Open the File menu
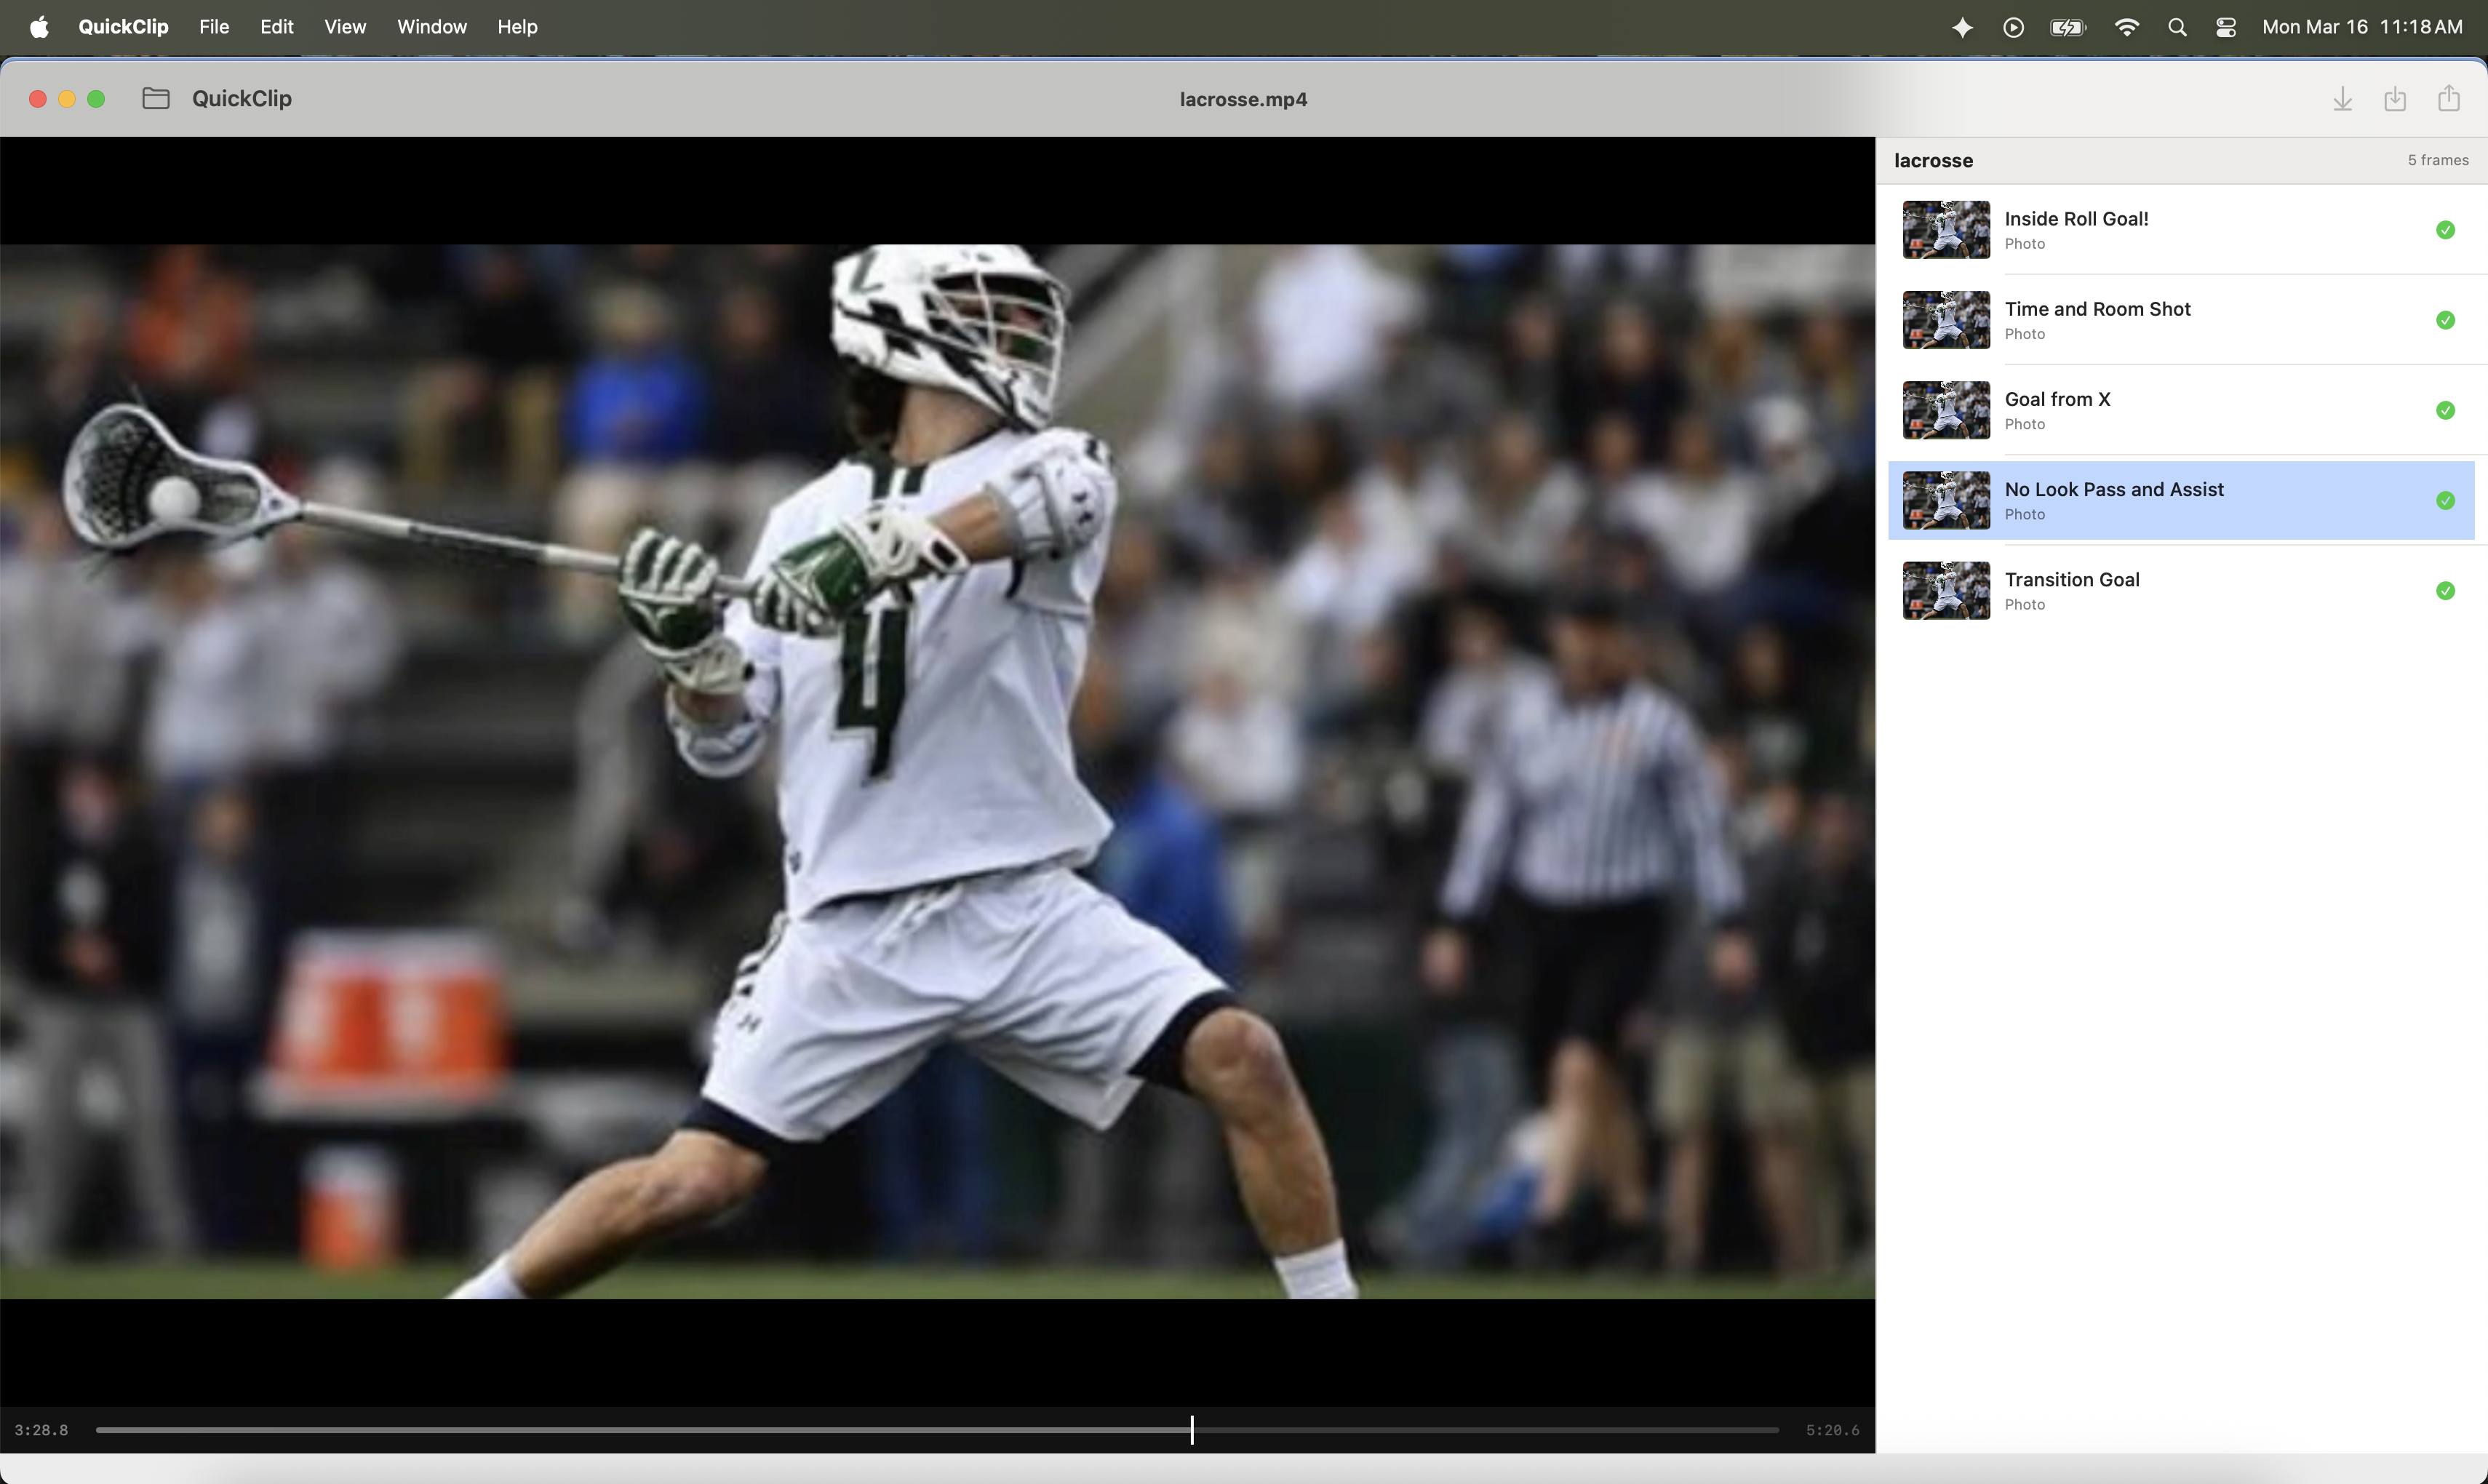Screen dimensions: 2488x1484 click(x=214, y=27)
